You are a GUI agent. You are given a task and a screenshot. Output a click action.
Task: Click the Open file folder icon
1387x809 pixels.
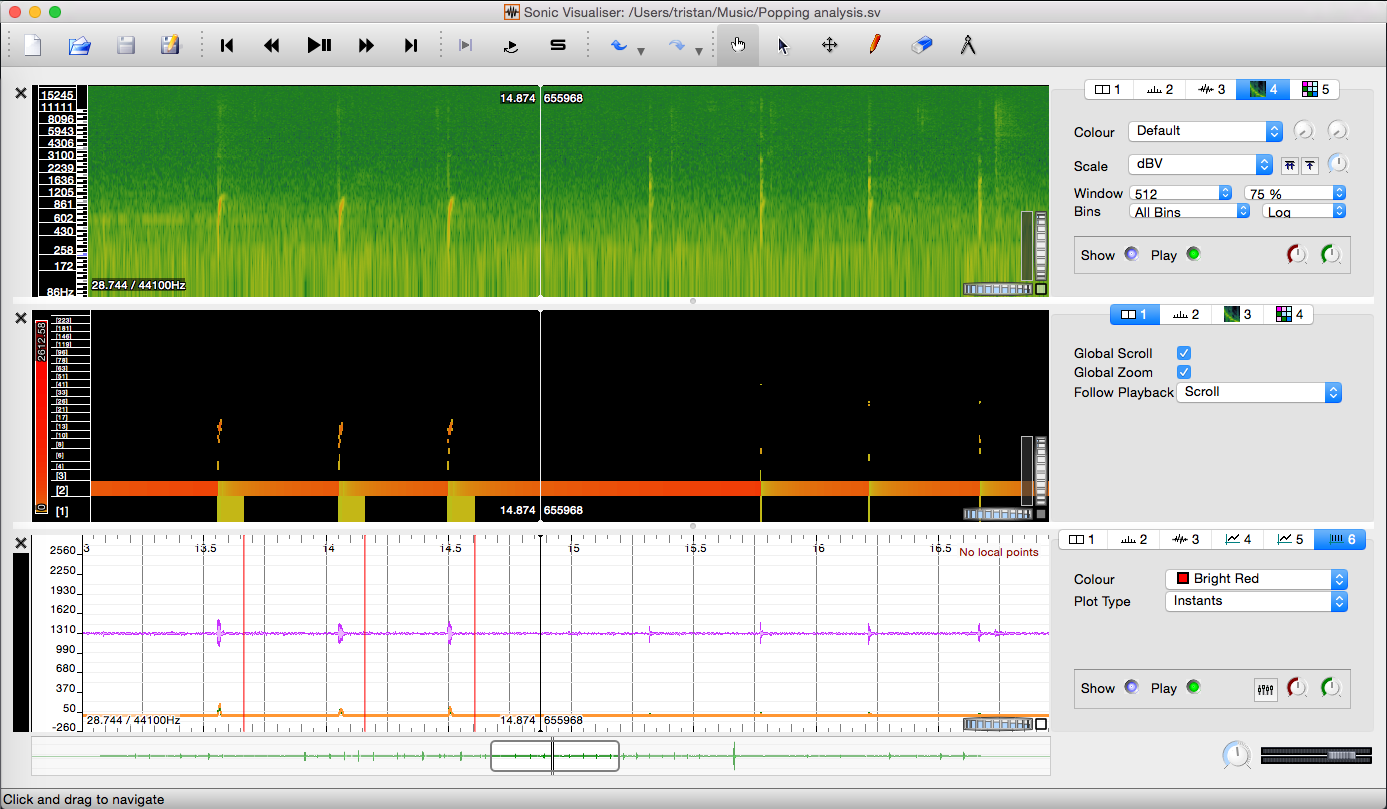79,45
